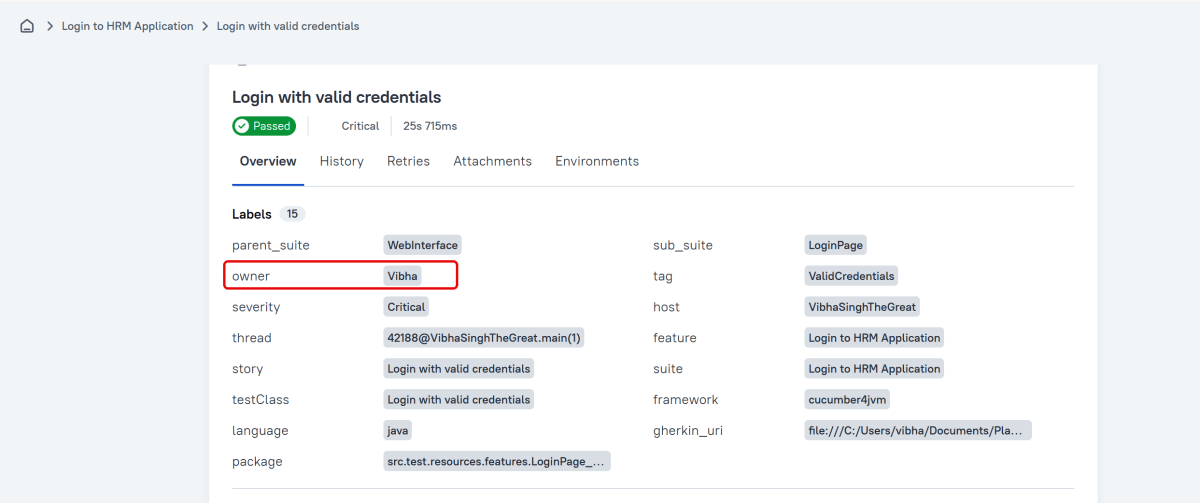Switch to the Overview tab

(x=268, y=161)
